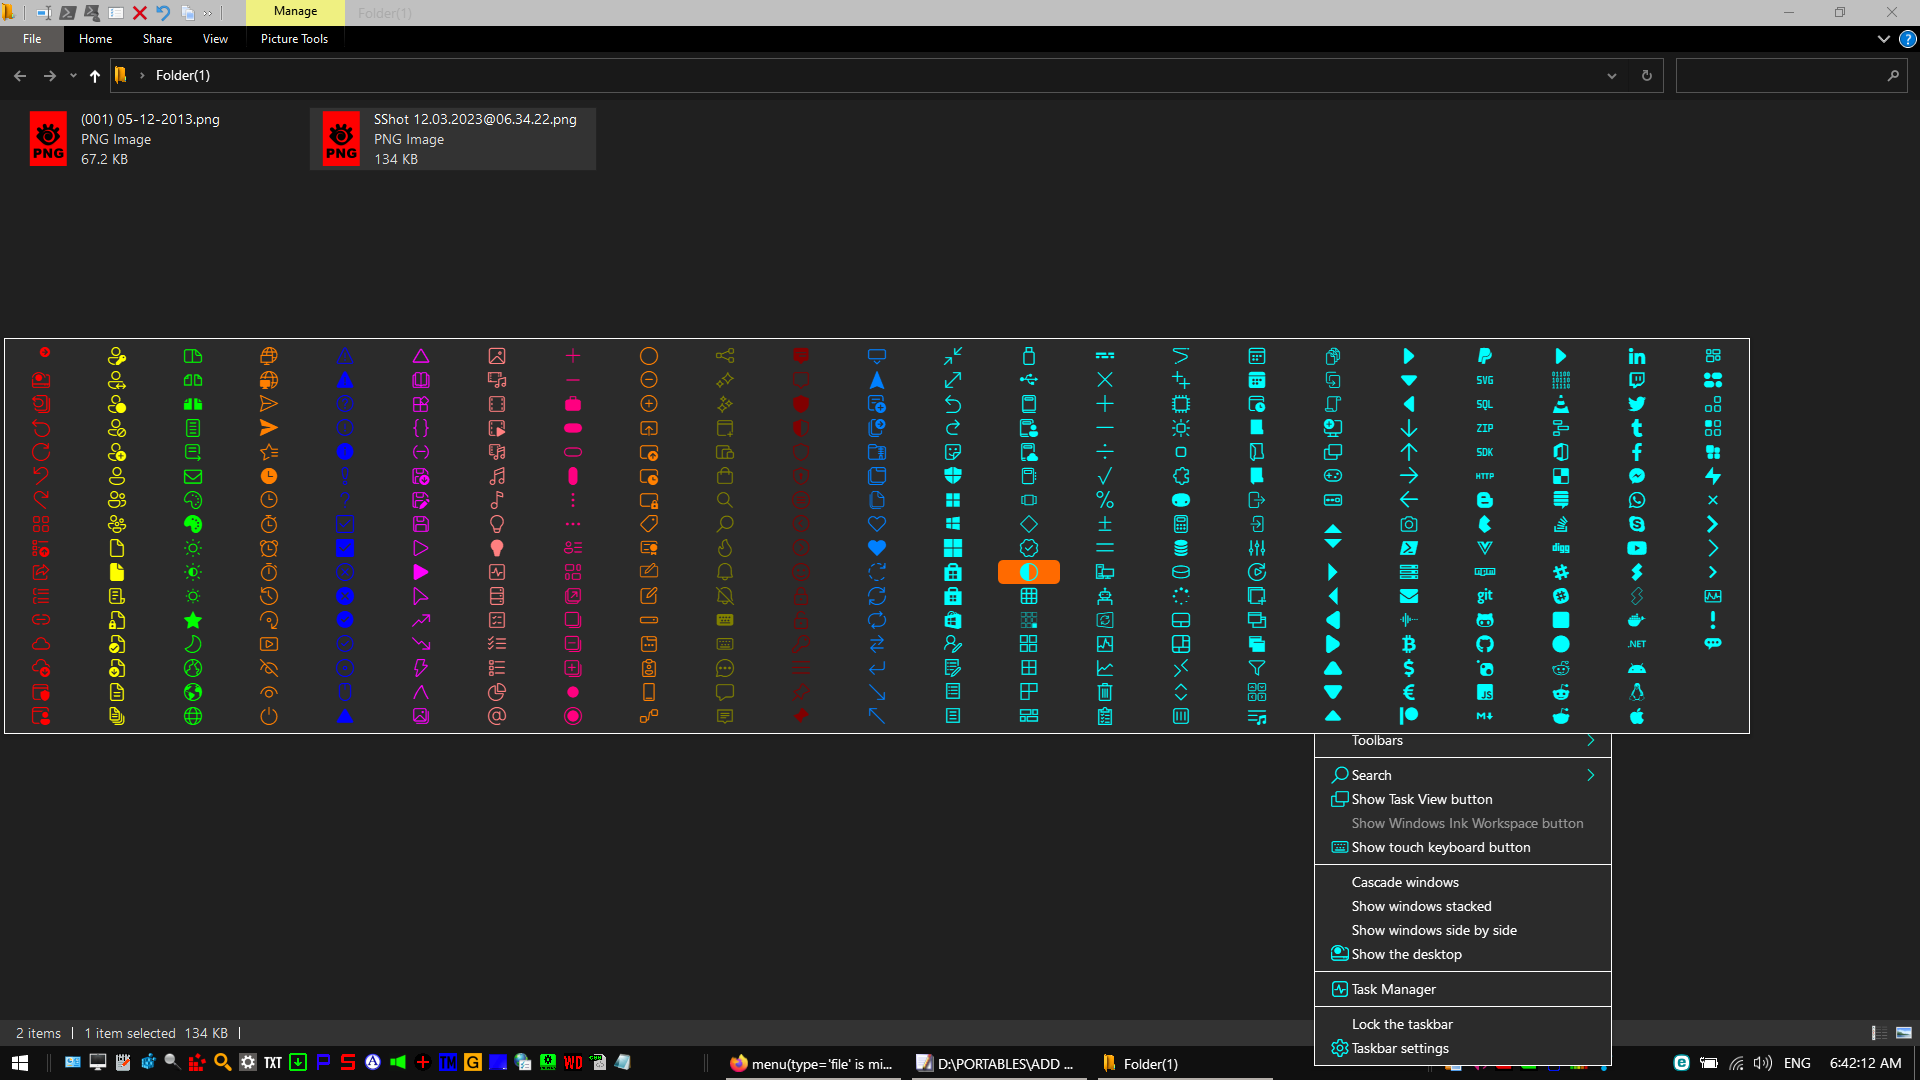
Task: Select the Twitter bird icon
Action: point(1637,404)
